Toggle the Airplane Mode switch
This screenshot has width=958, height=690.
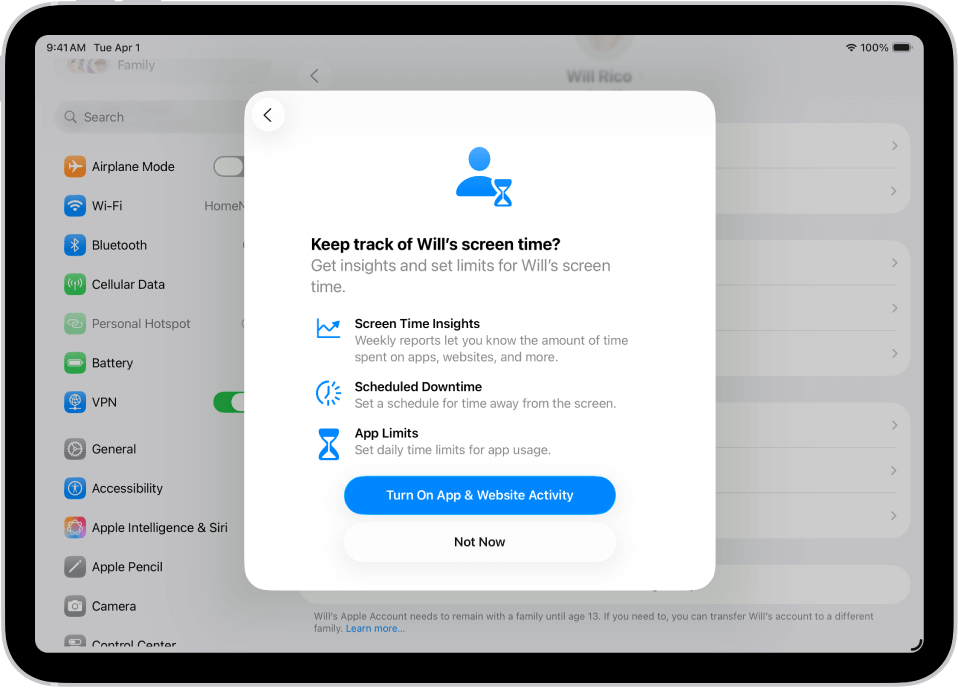click(228, 166)
